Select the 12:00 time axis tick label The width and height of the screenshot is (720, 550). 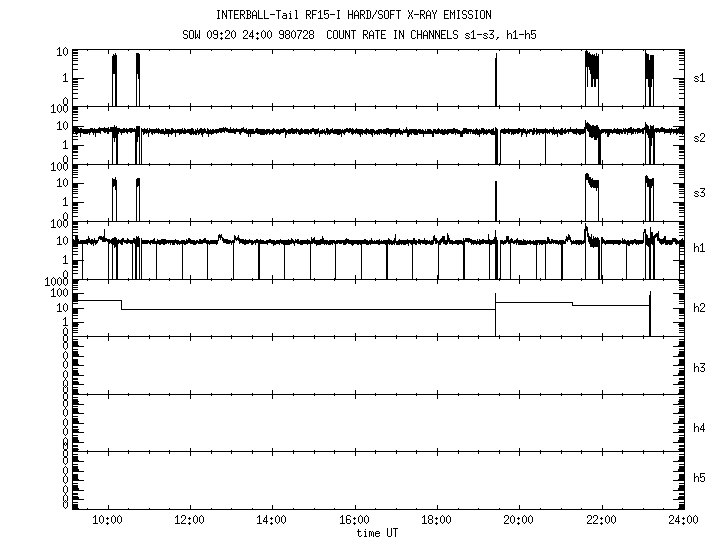pyautogui.click(x=189, y=520)
